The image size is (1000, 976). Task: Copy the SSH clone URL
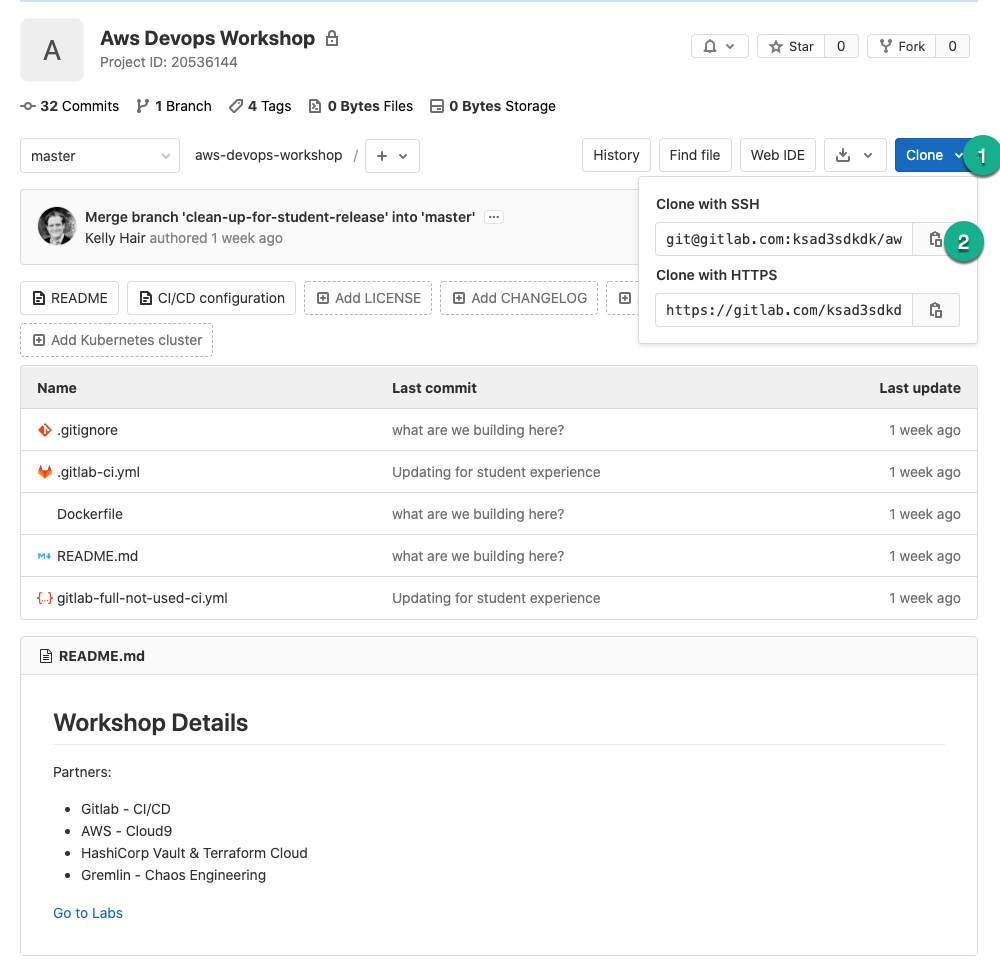[x=936, y=239]
